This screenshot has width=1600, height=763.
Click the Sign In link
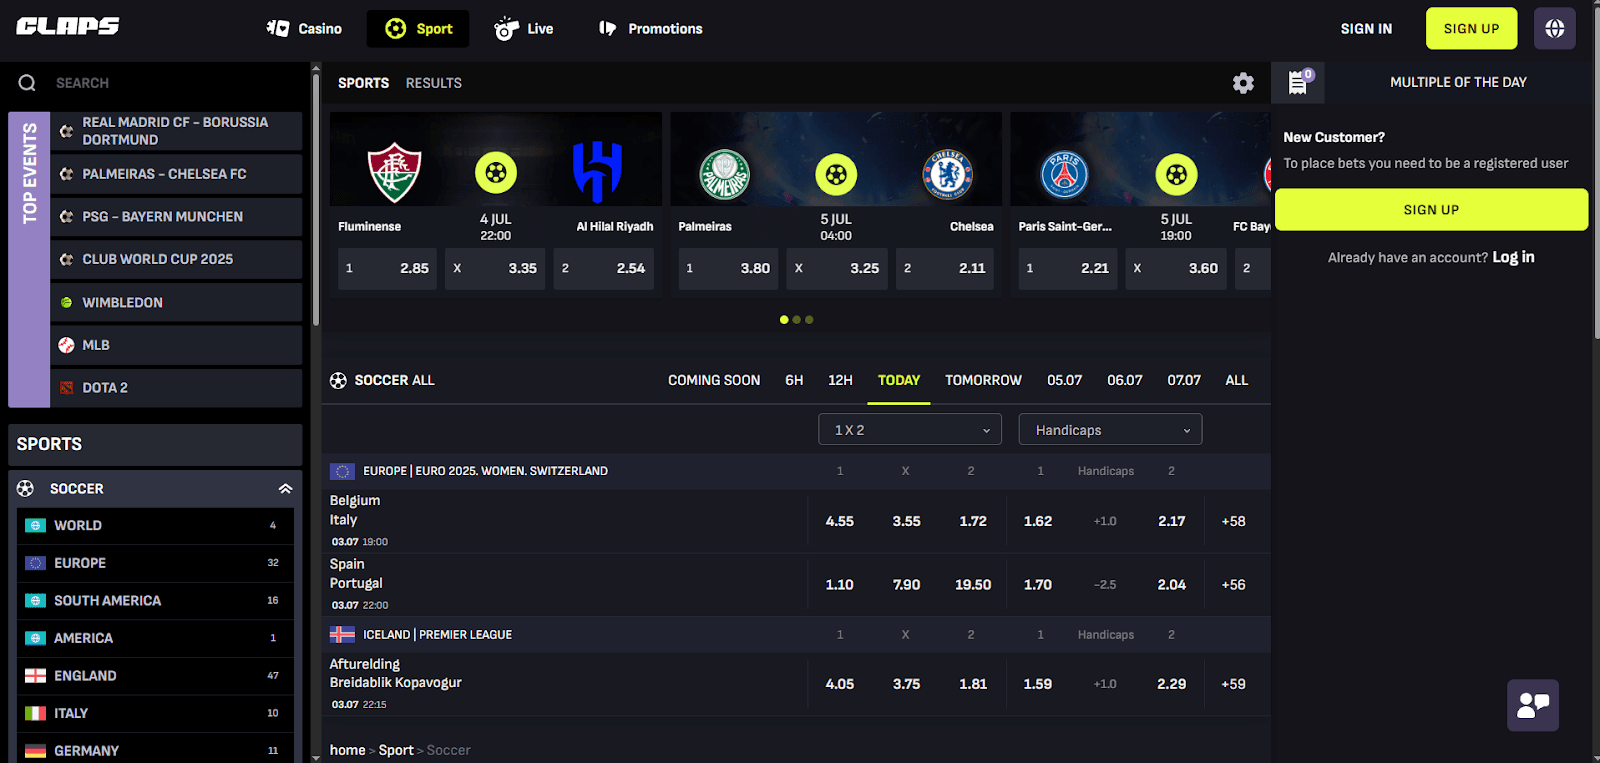coord(1366,29)
